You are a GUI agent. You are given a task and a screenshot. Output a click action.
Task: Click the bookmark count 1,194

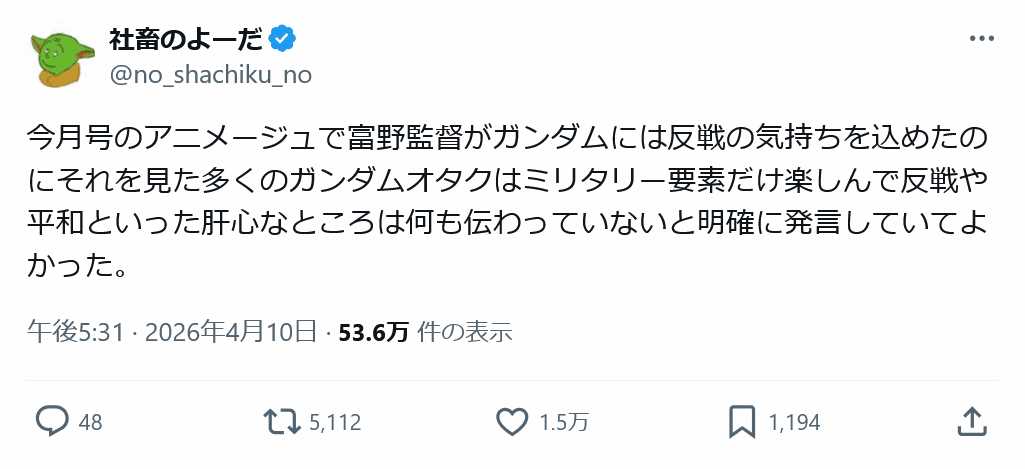pyautogui.click(x=794, y=423)
